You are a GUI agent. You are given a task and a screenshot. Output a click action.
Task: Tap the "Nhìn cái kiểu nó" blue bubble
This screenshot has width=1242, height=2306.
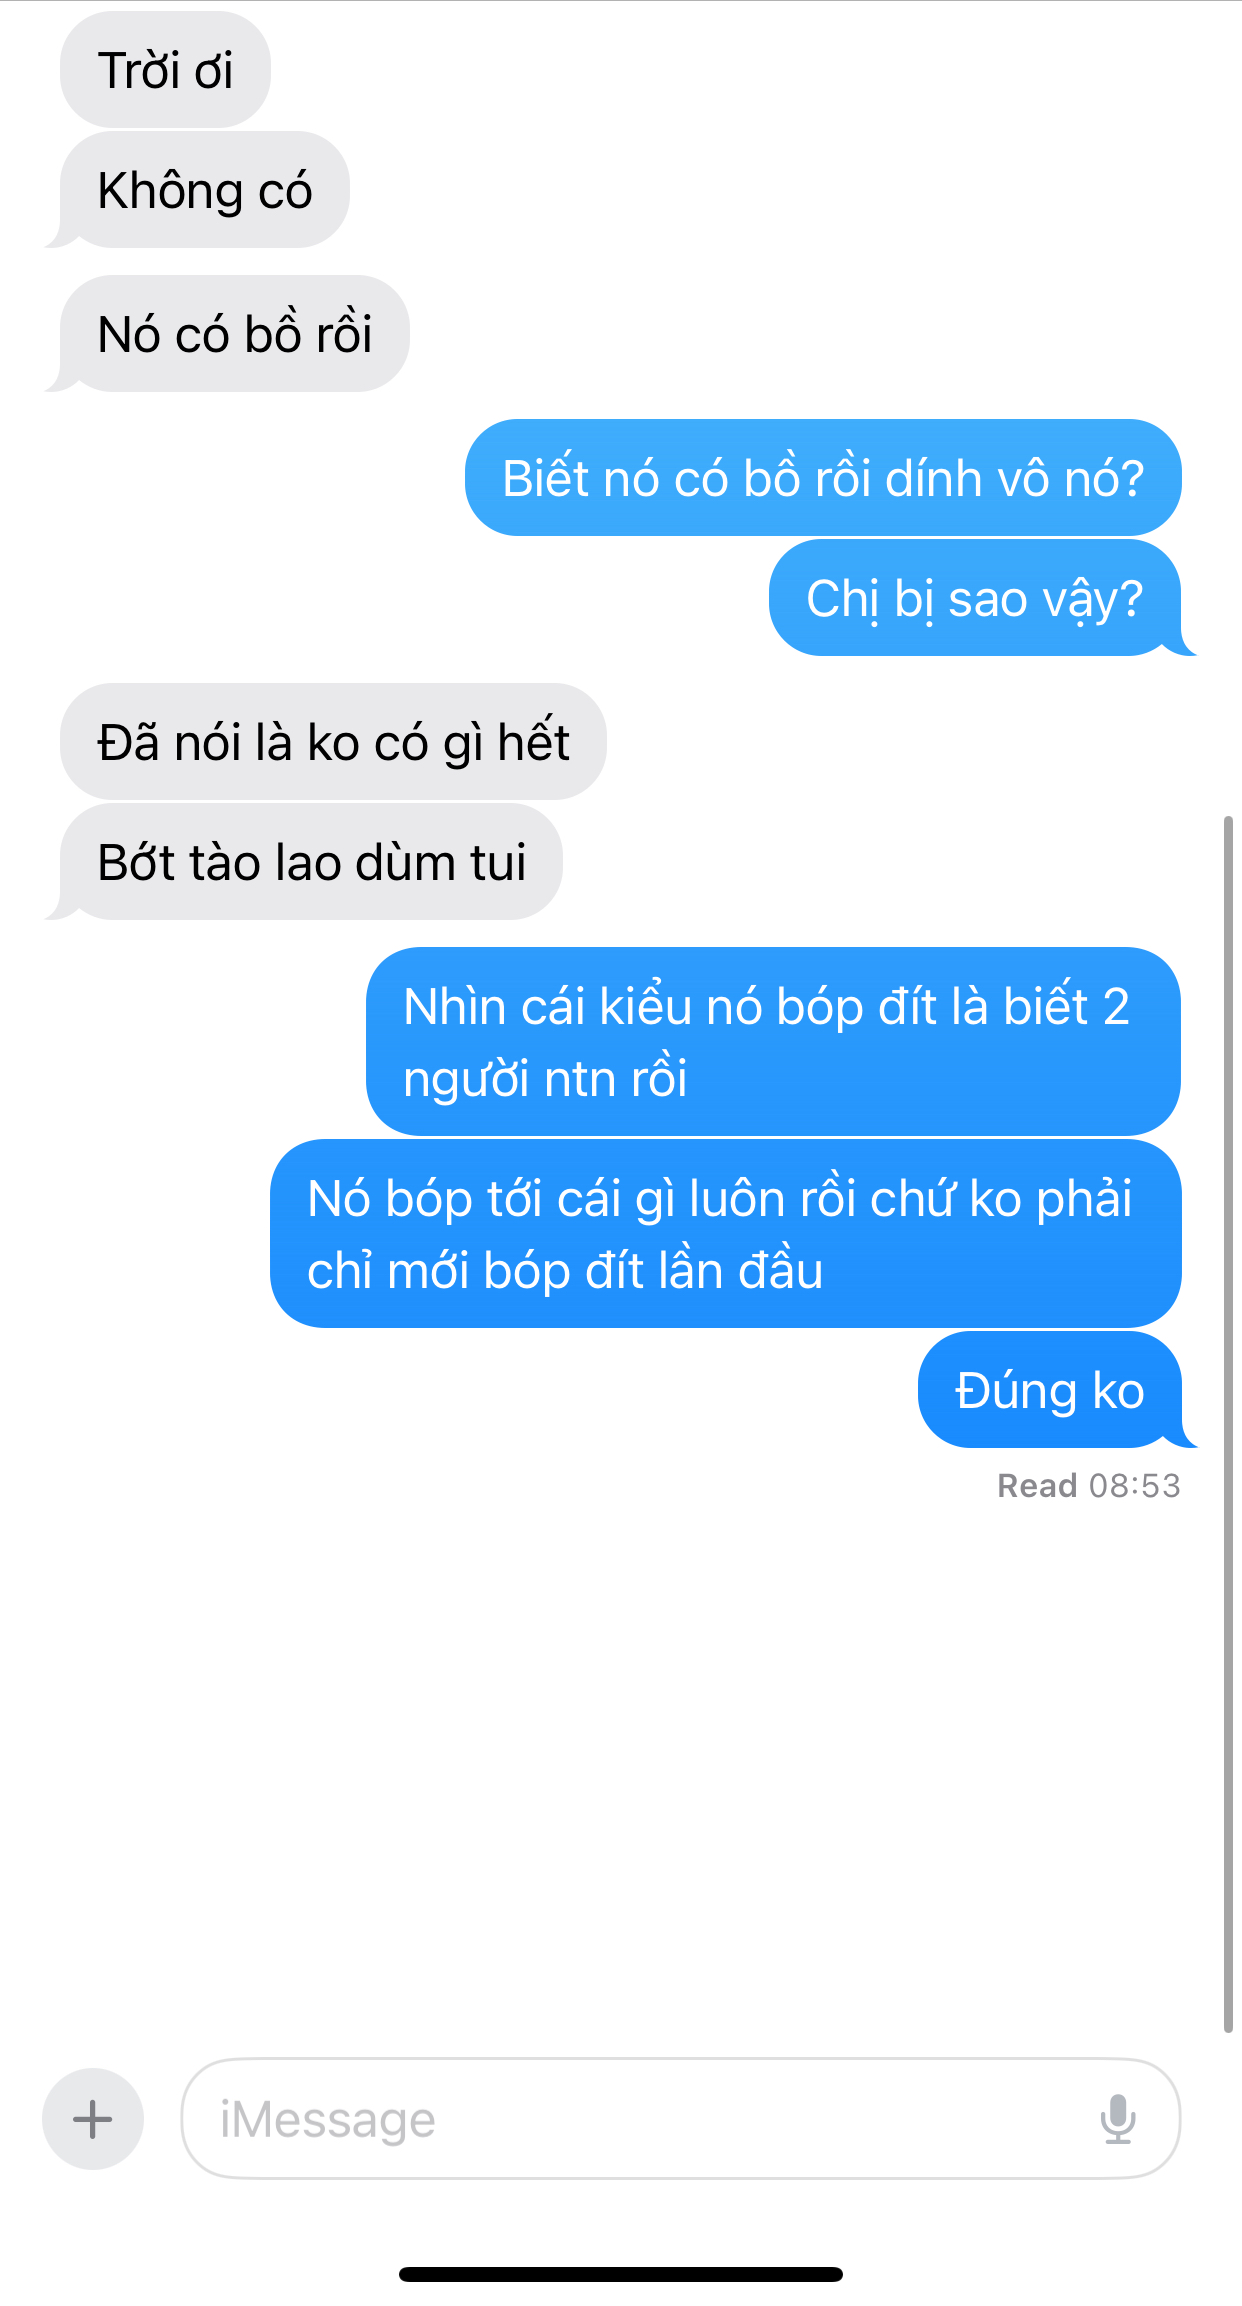click(773, 1042)
